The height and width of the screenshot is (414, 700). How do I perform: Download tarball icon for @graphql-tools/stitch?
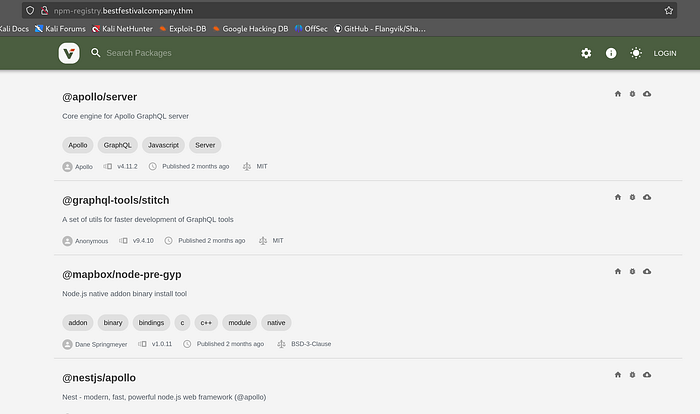coord(647,197)
